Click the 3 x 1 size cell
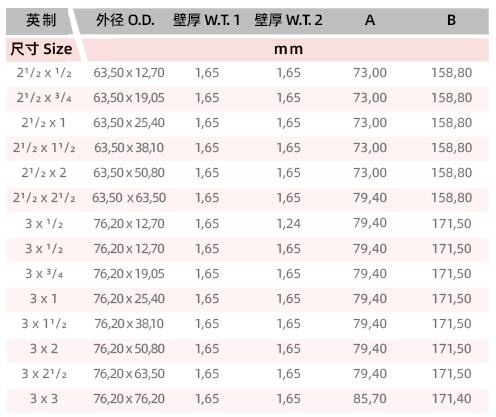496x417 pixels. 44,299
